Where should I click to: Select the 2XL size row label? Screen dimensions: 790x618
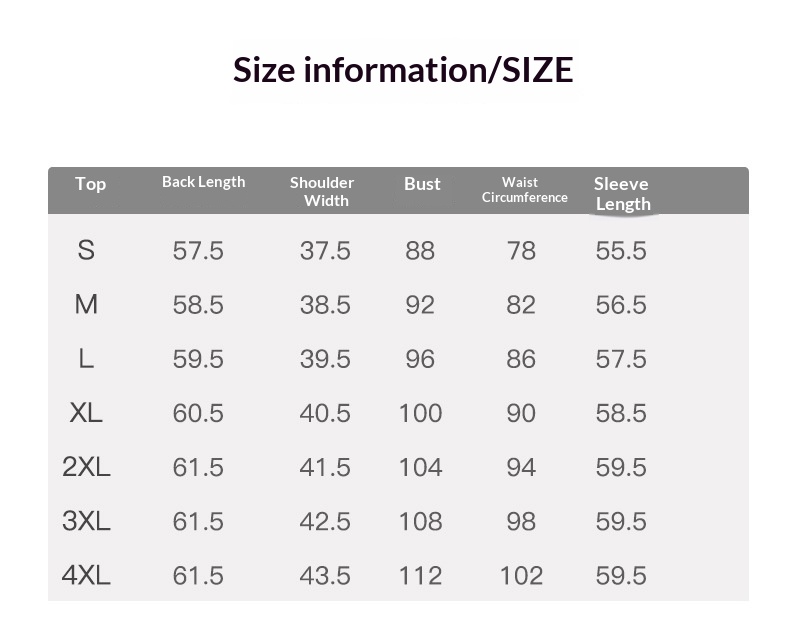86,467
